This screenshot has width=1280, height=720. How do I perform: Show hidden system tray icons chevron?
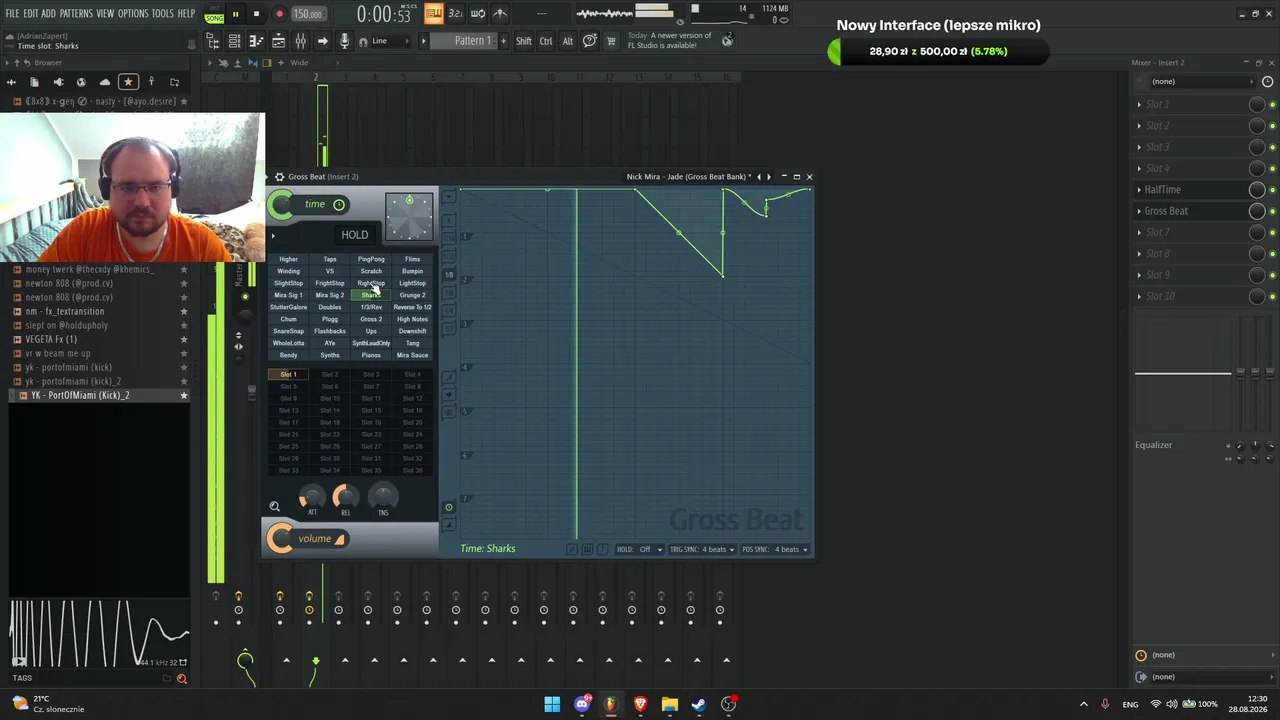click(x=1083, y=704)
